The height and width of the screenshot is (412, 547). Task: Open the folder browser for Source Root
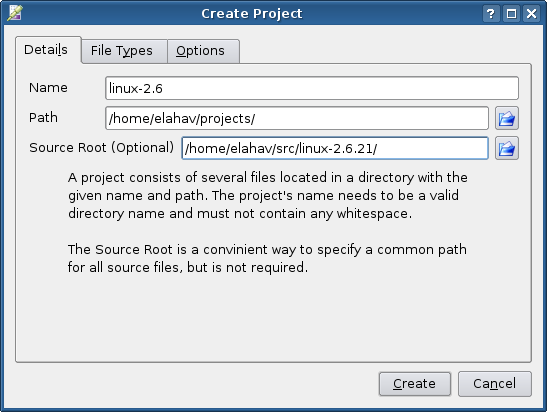[507, 148]
